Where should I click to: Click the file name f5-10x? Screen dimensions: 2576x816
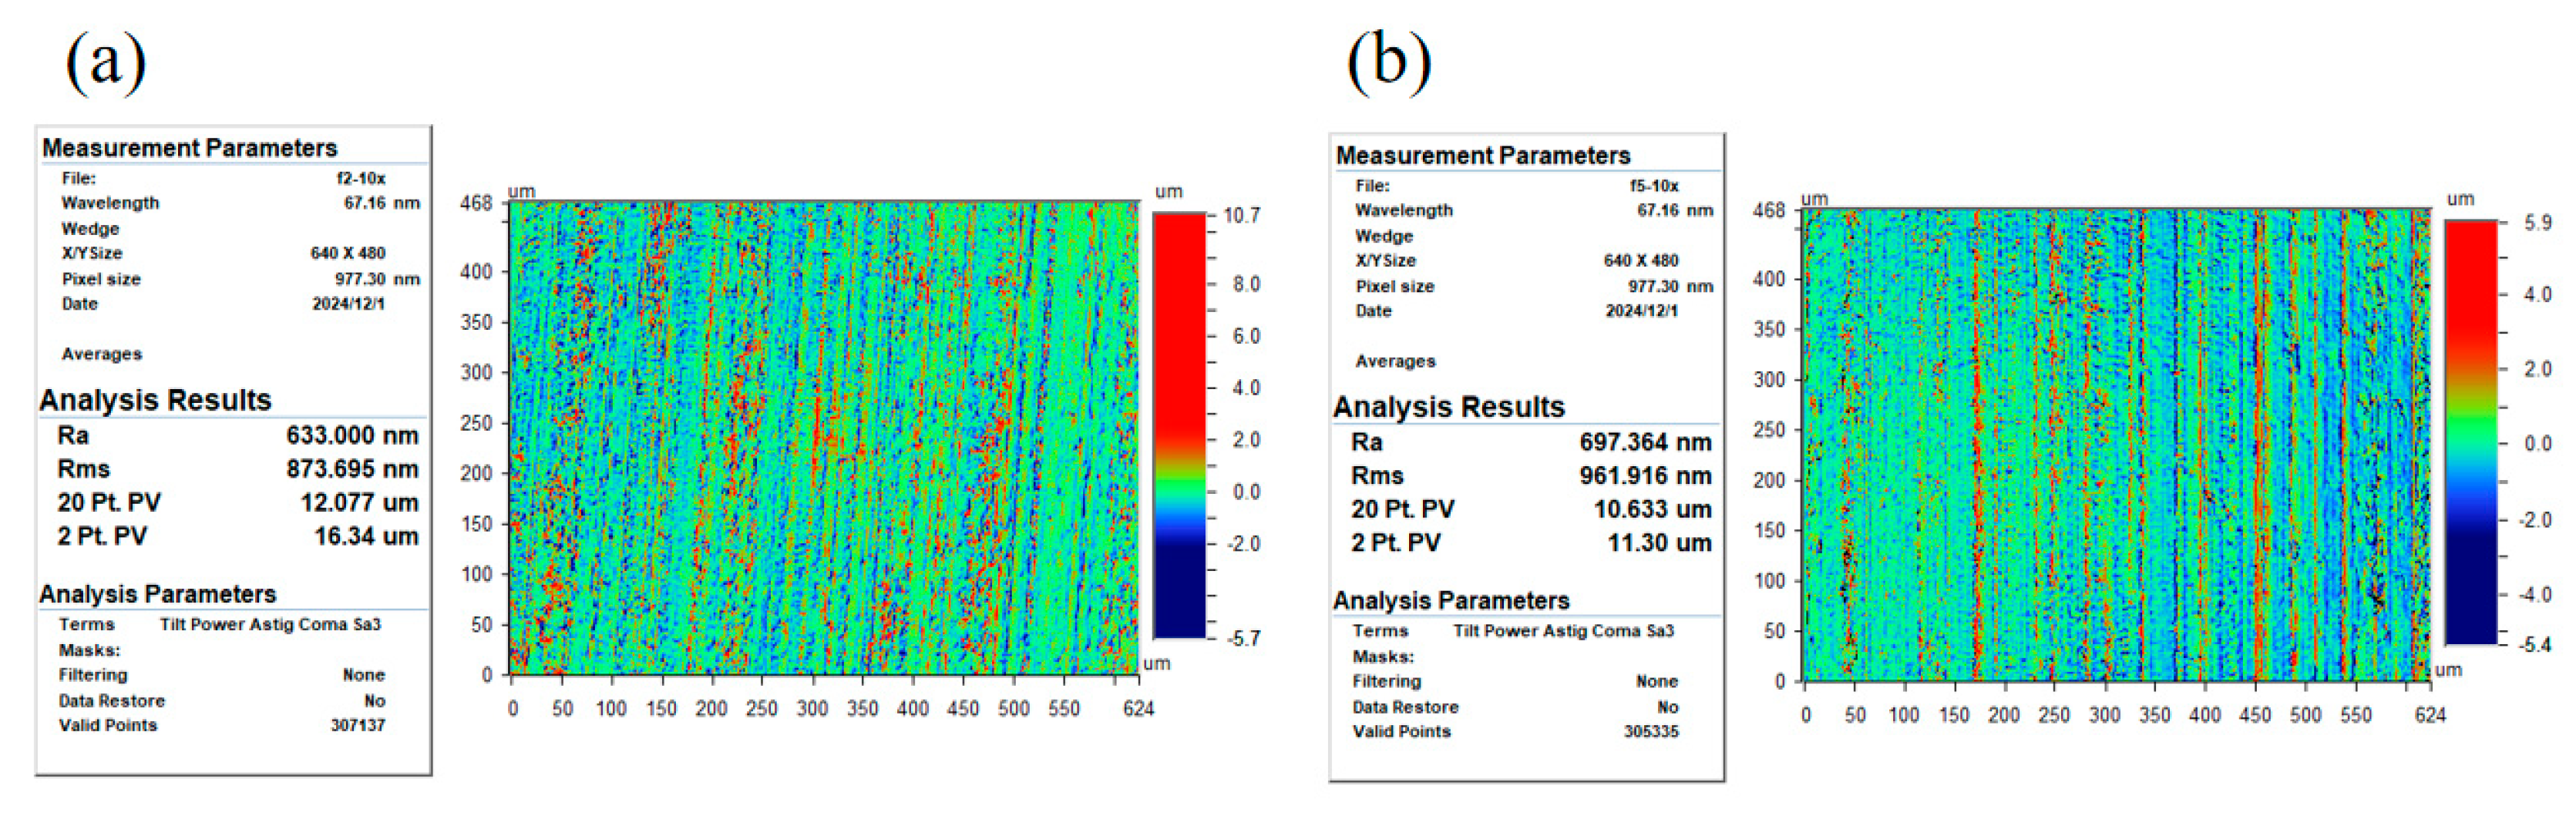(1654, 186)
